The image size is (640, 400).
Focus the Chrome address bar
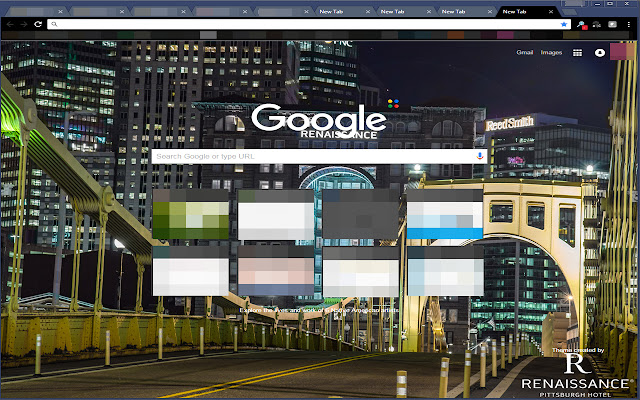click(309, 24)
